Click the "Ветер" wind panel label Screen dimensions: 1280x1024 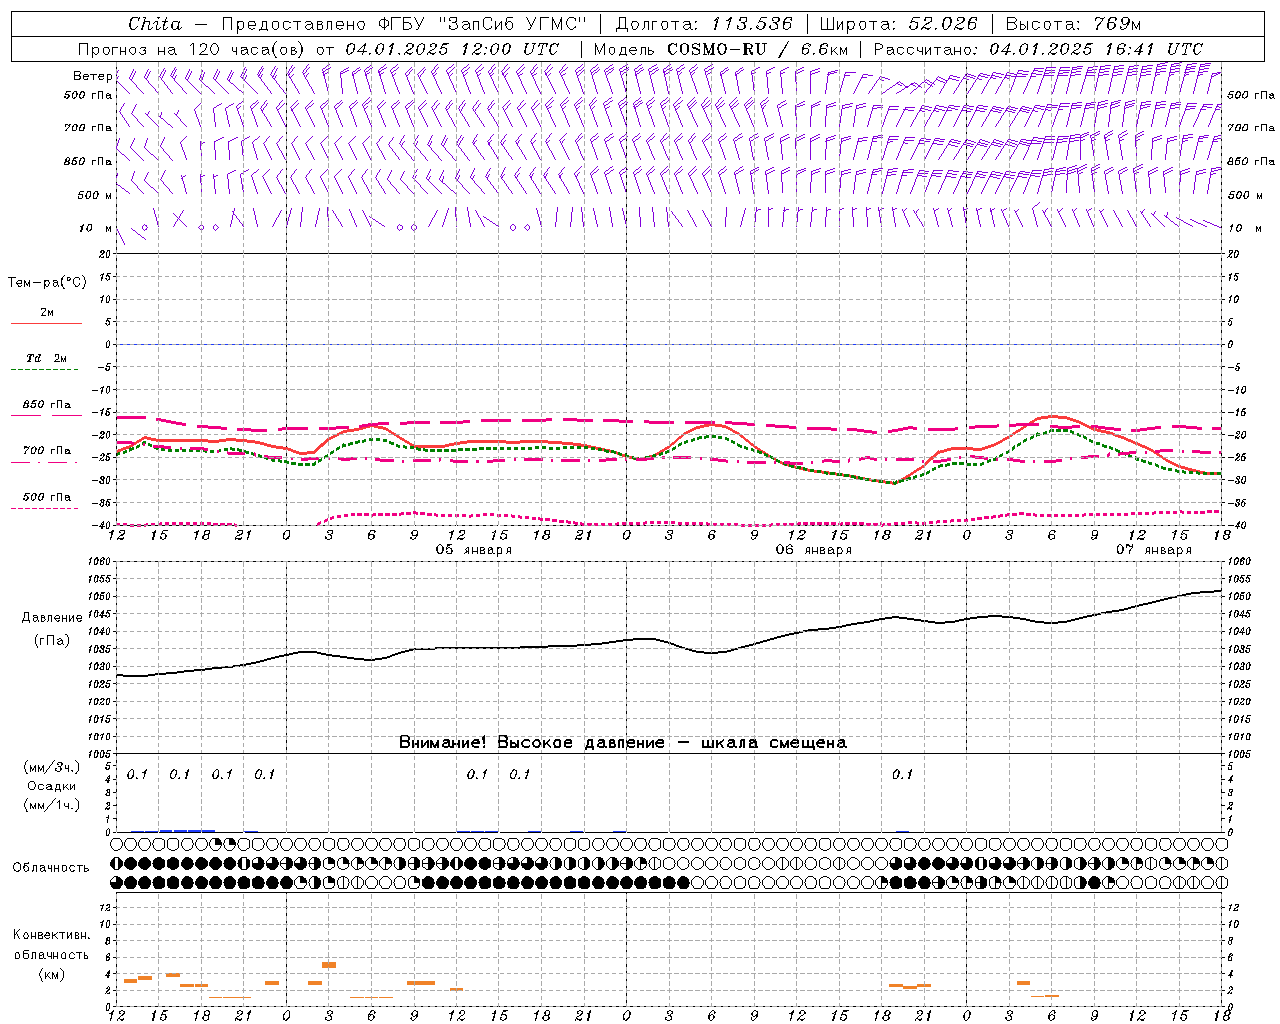pyautogui.click(x=92, y=76)
